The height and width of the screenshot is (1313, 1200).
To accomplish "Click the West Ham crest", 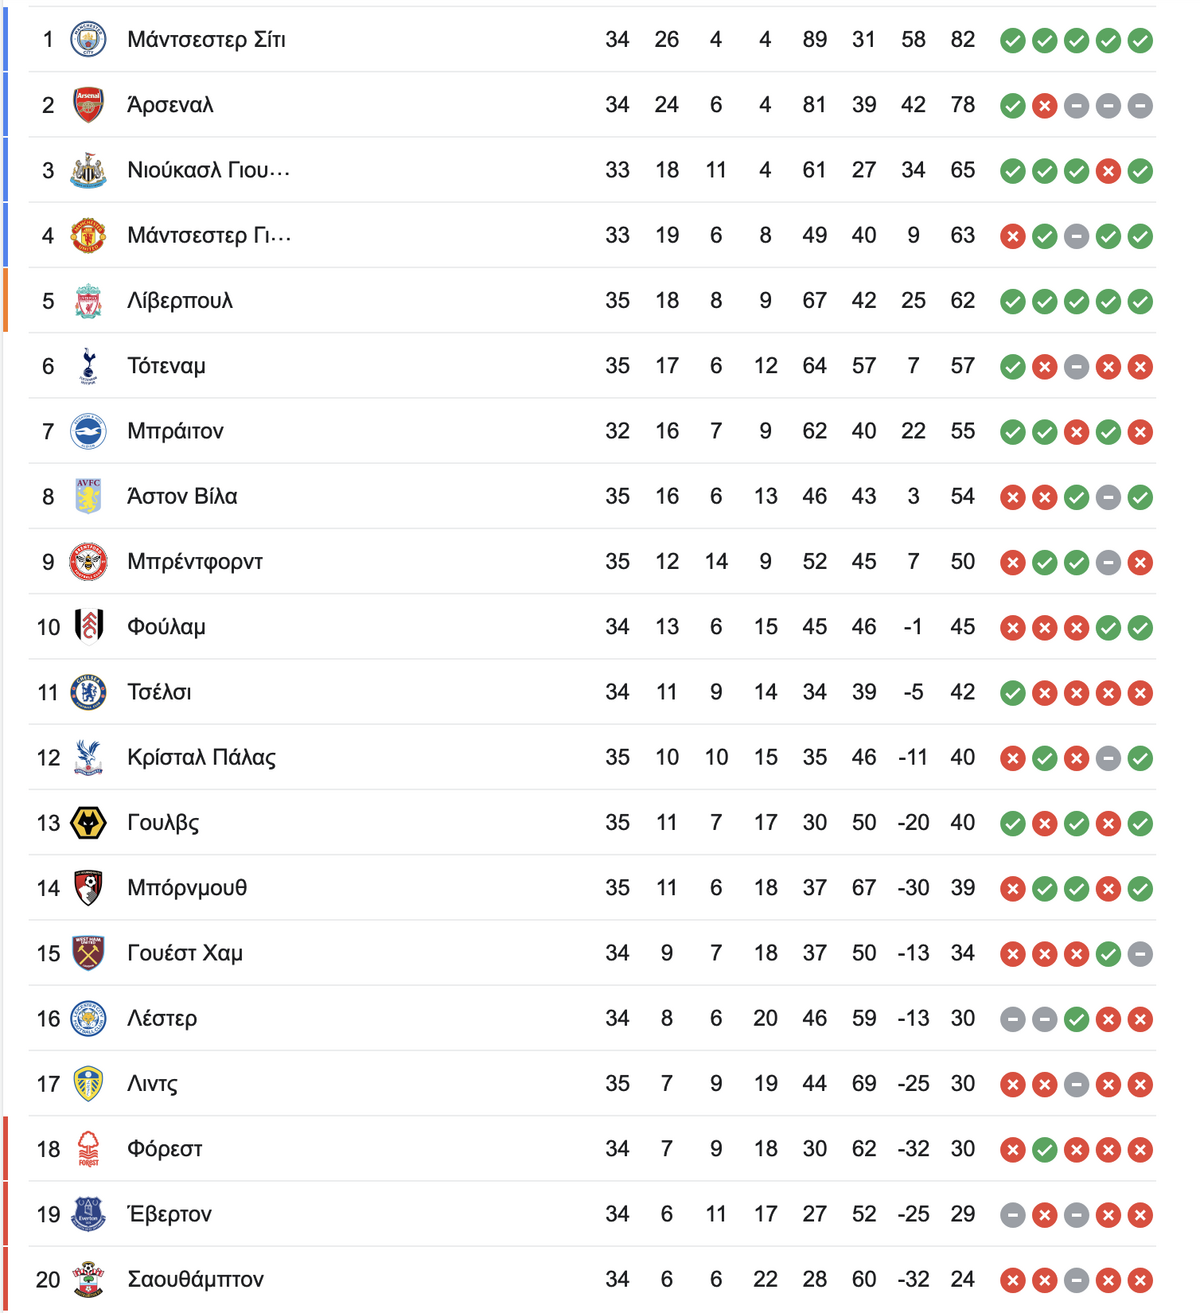I will [88, 953].
